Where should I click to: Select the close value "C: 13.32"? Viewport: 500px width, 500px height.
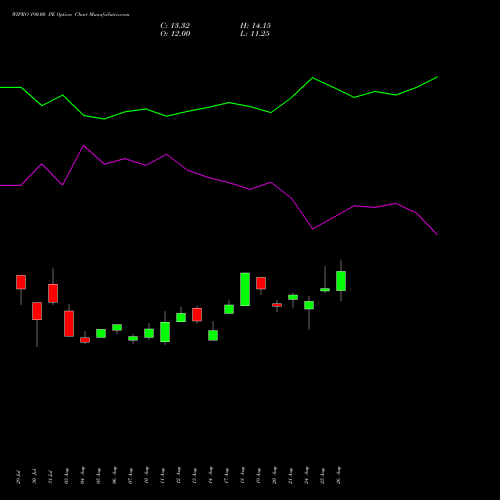[175, 26]
